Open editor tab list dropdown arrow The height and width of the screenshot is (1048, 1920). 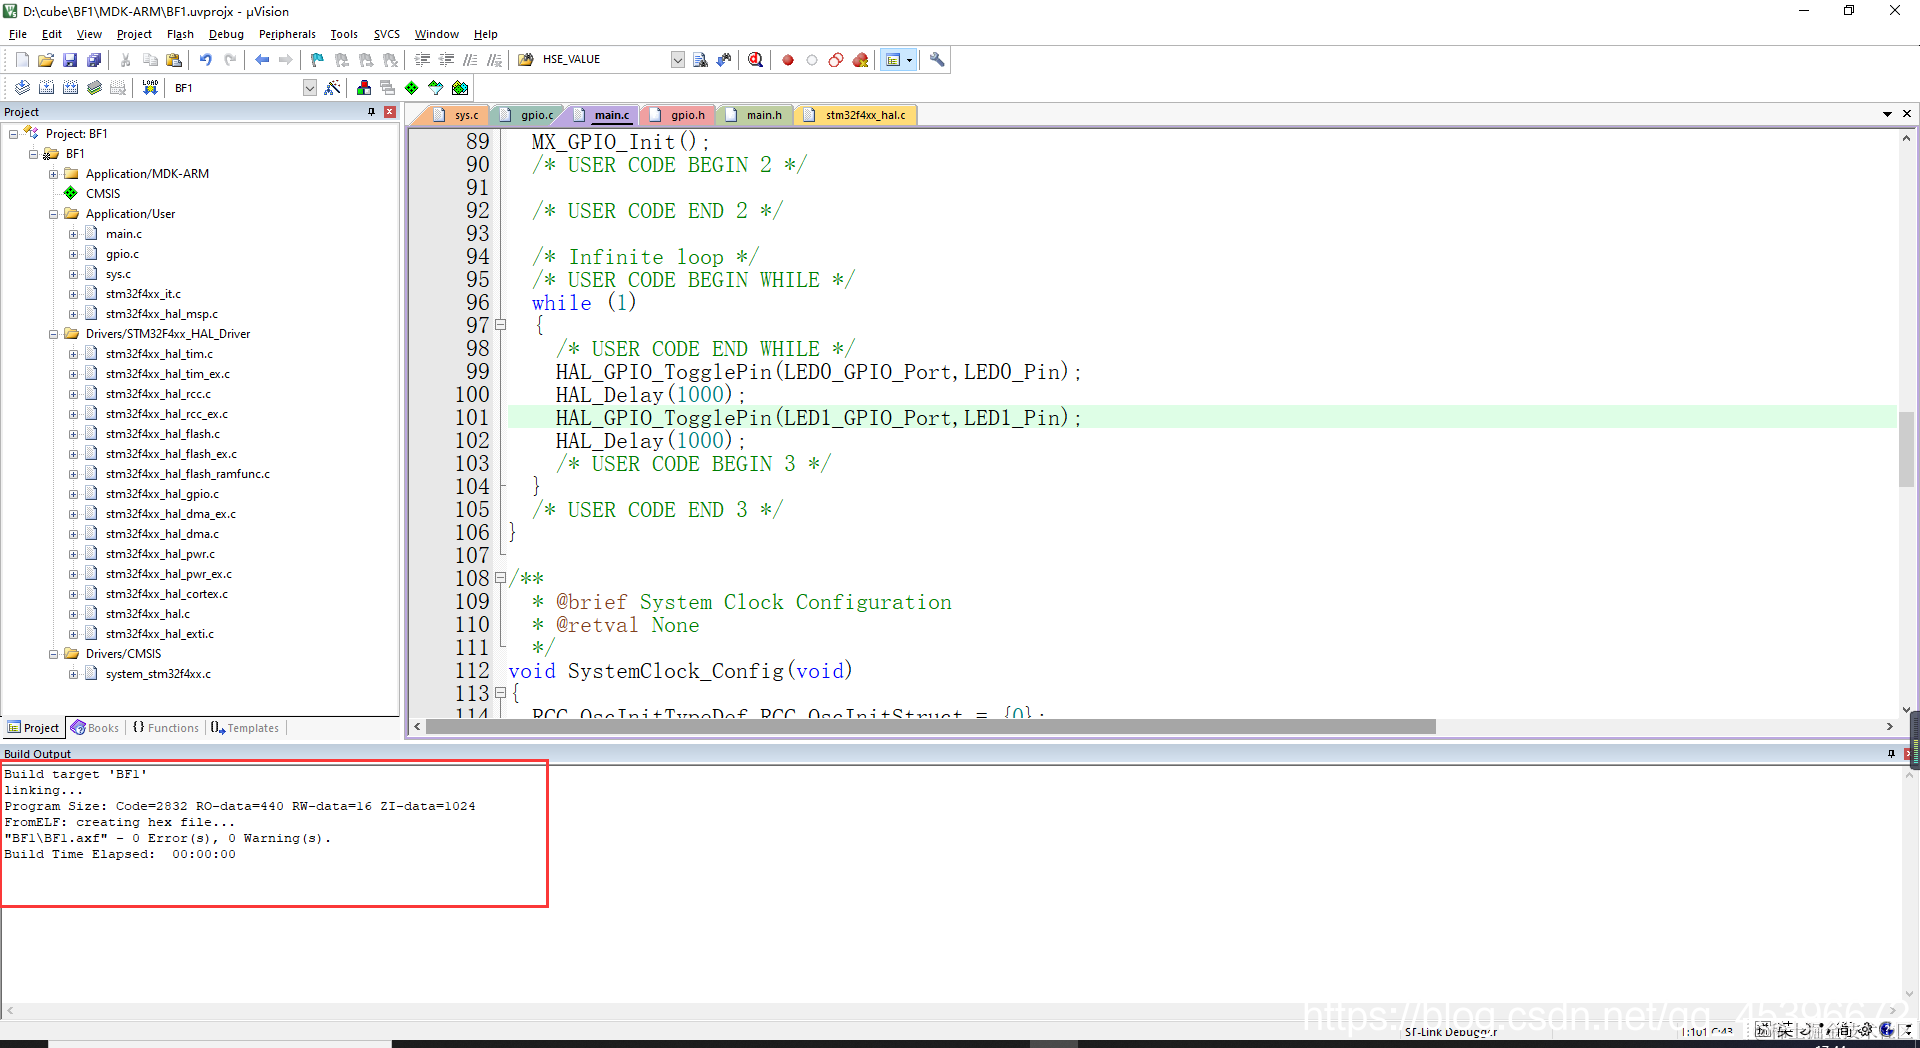(x=1887, y=114)
